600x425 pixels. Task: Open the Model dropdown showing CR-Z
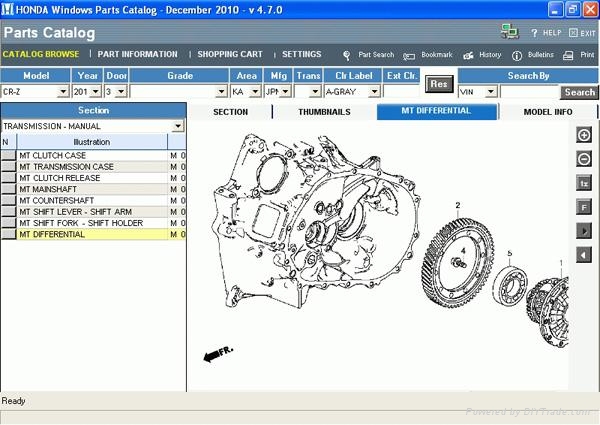(63, 92)
